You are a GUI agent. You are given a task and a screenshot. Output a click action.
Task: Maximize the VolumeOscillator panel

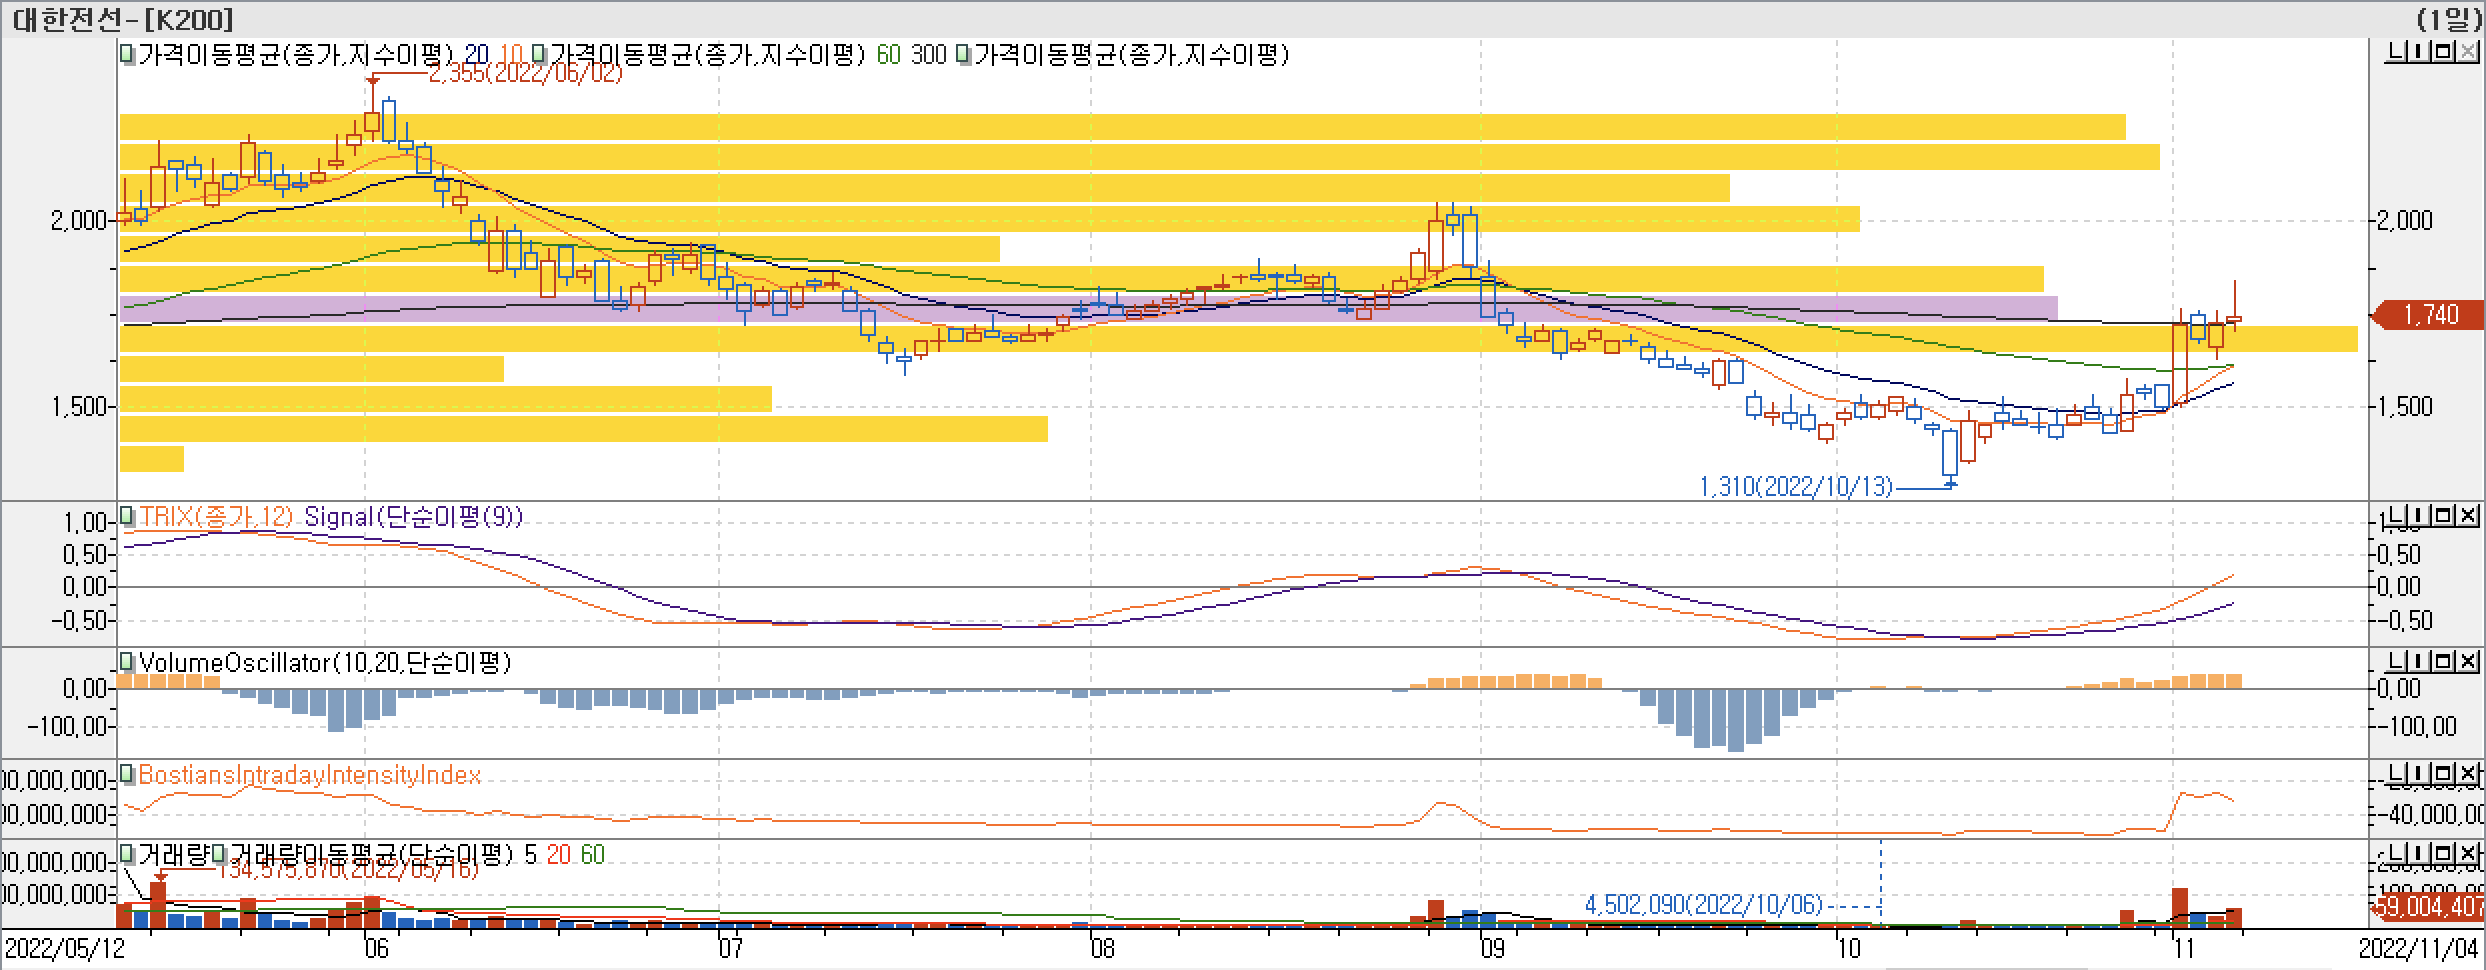(2444, 661)
